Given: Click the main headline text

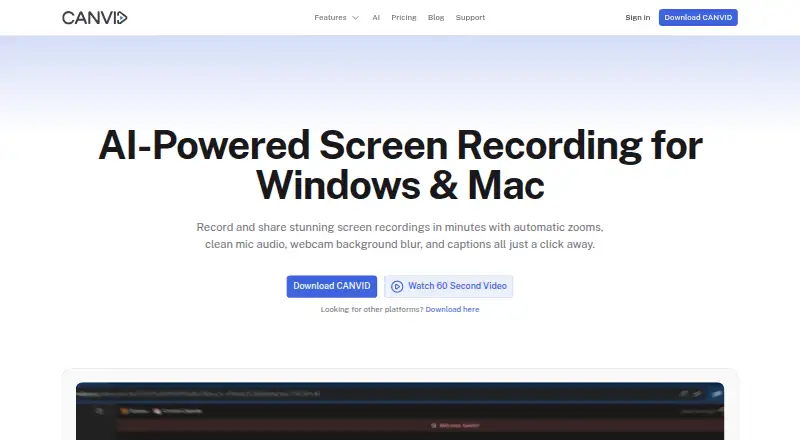Looking at the screenshot, I should click(x=400, y=165).
